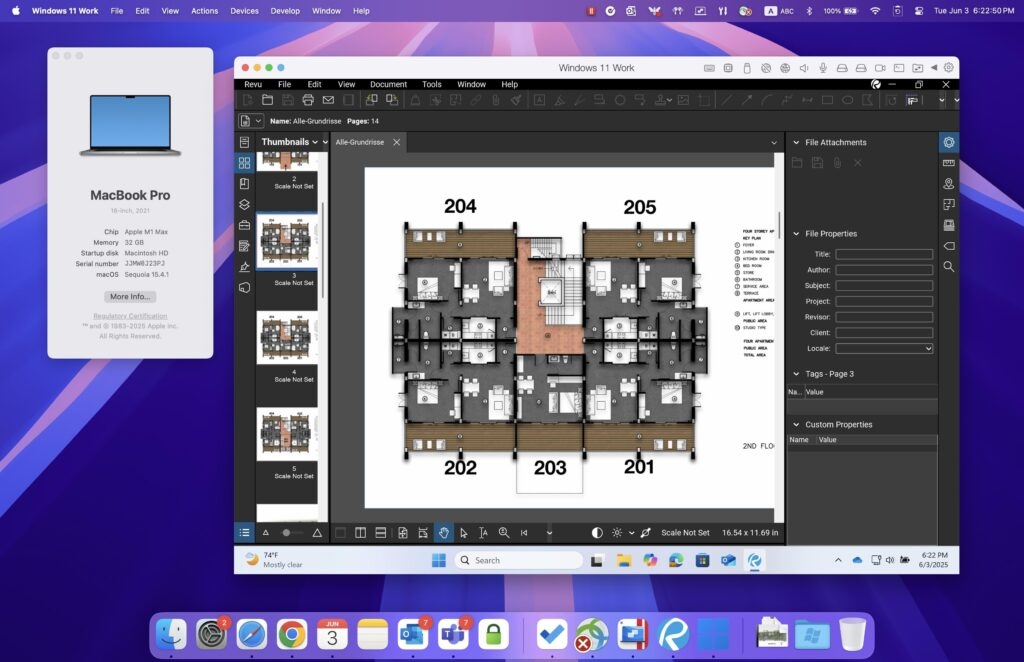
Task: Adjust the thumbnail size slider
Action: point(288,533)
